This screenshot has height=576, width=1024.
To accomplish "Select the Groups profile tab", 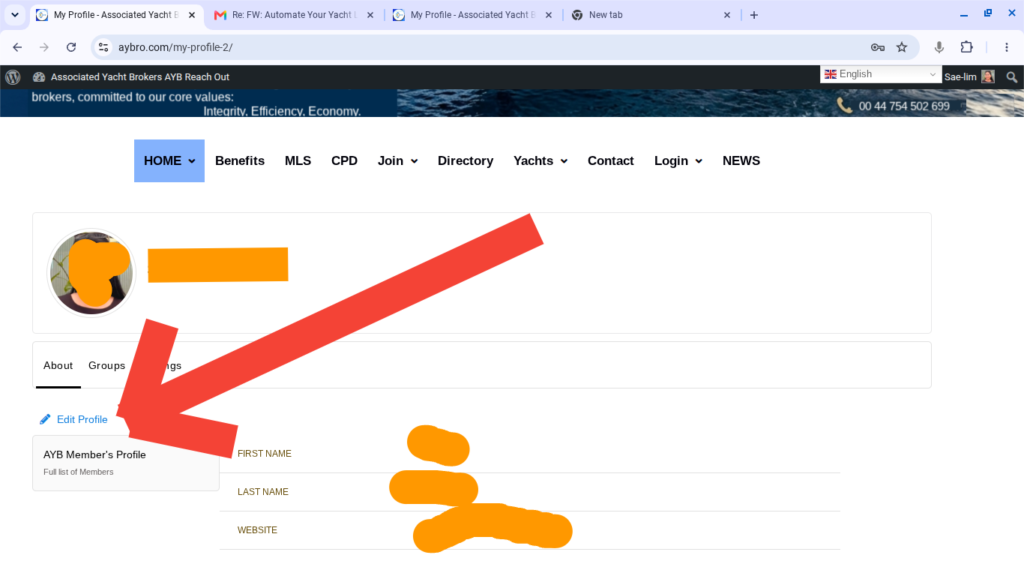I will (x=106, y=366).
